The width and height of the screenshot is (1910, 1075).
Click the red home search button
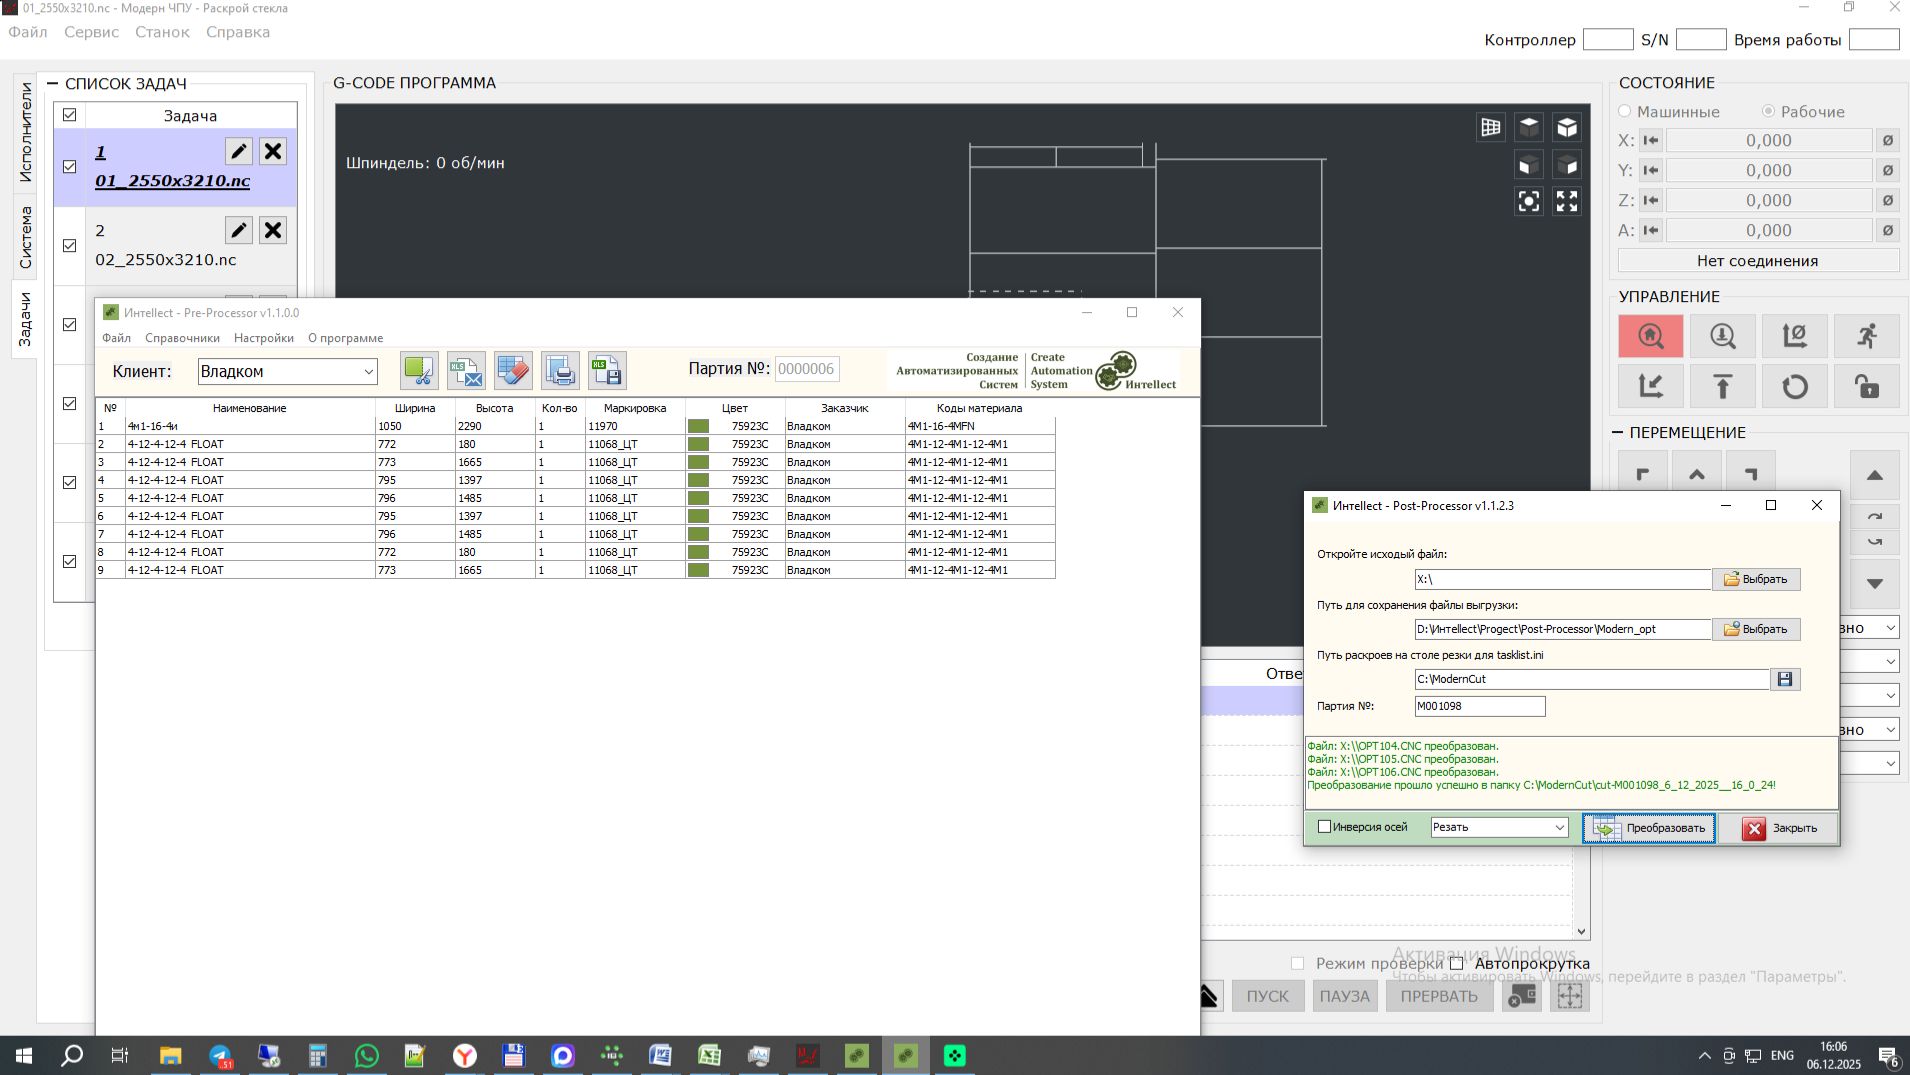(x=1650, y=337)
